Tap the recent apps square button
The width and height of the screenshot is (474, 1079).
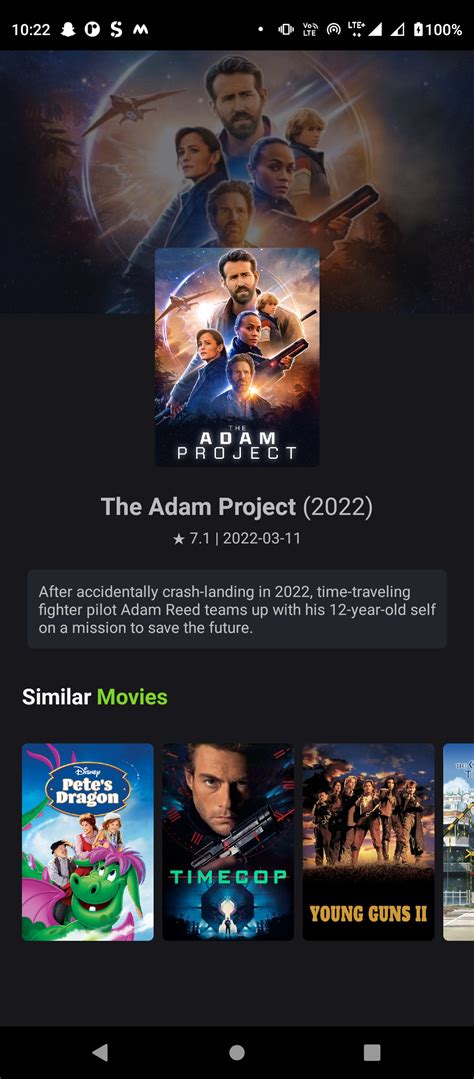372,1052
